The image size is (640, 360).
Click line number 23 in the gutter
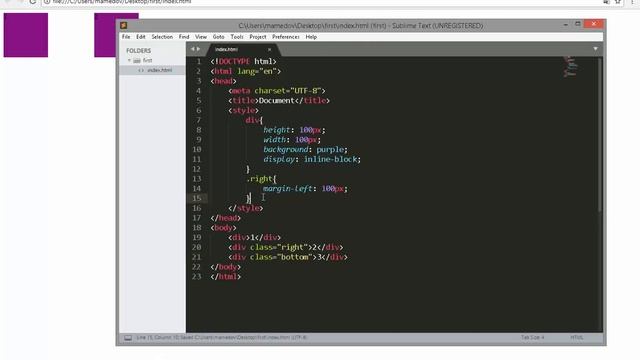click(197, 277)
